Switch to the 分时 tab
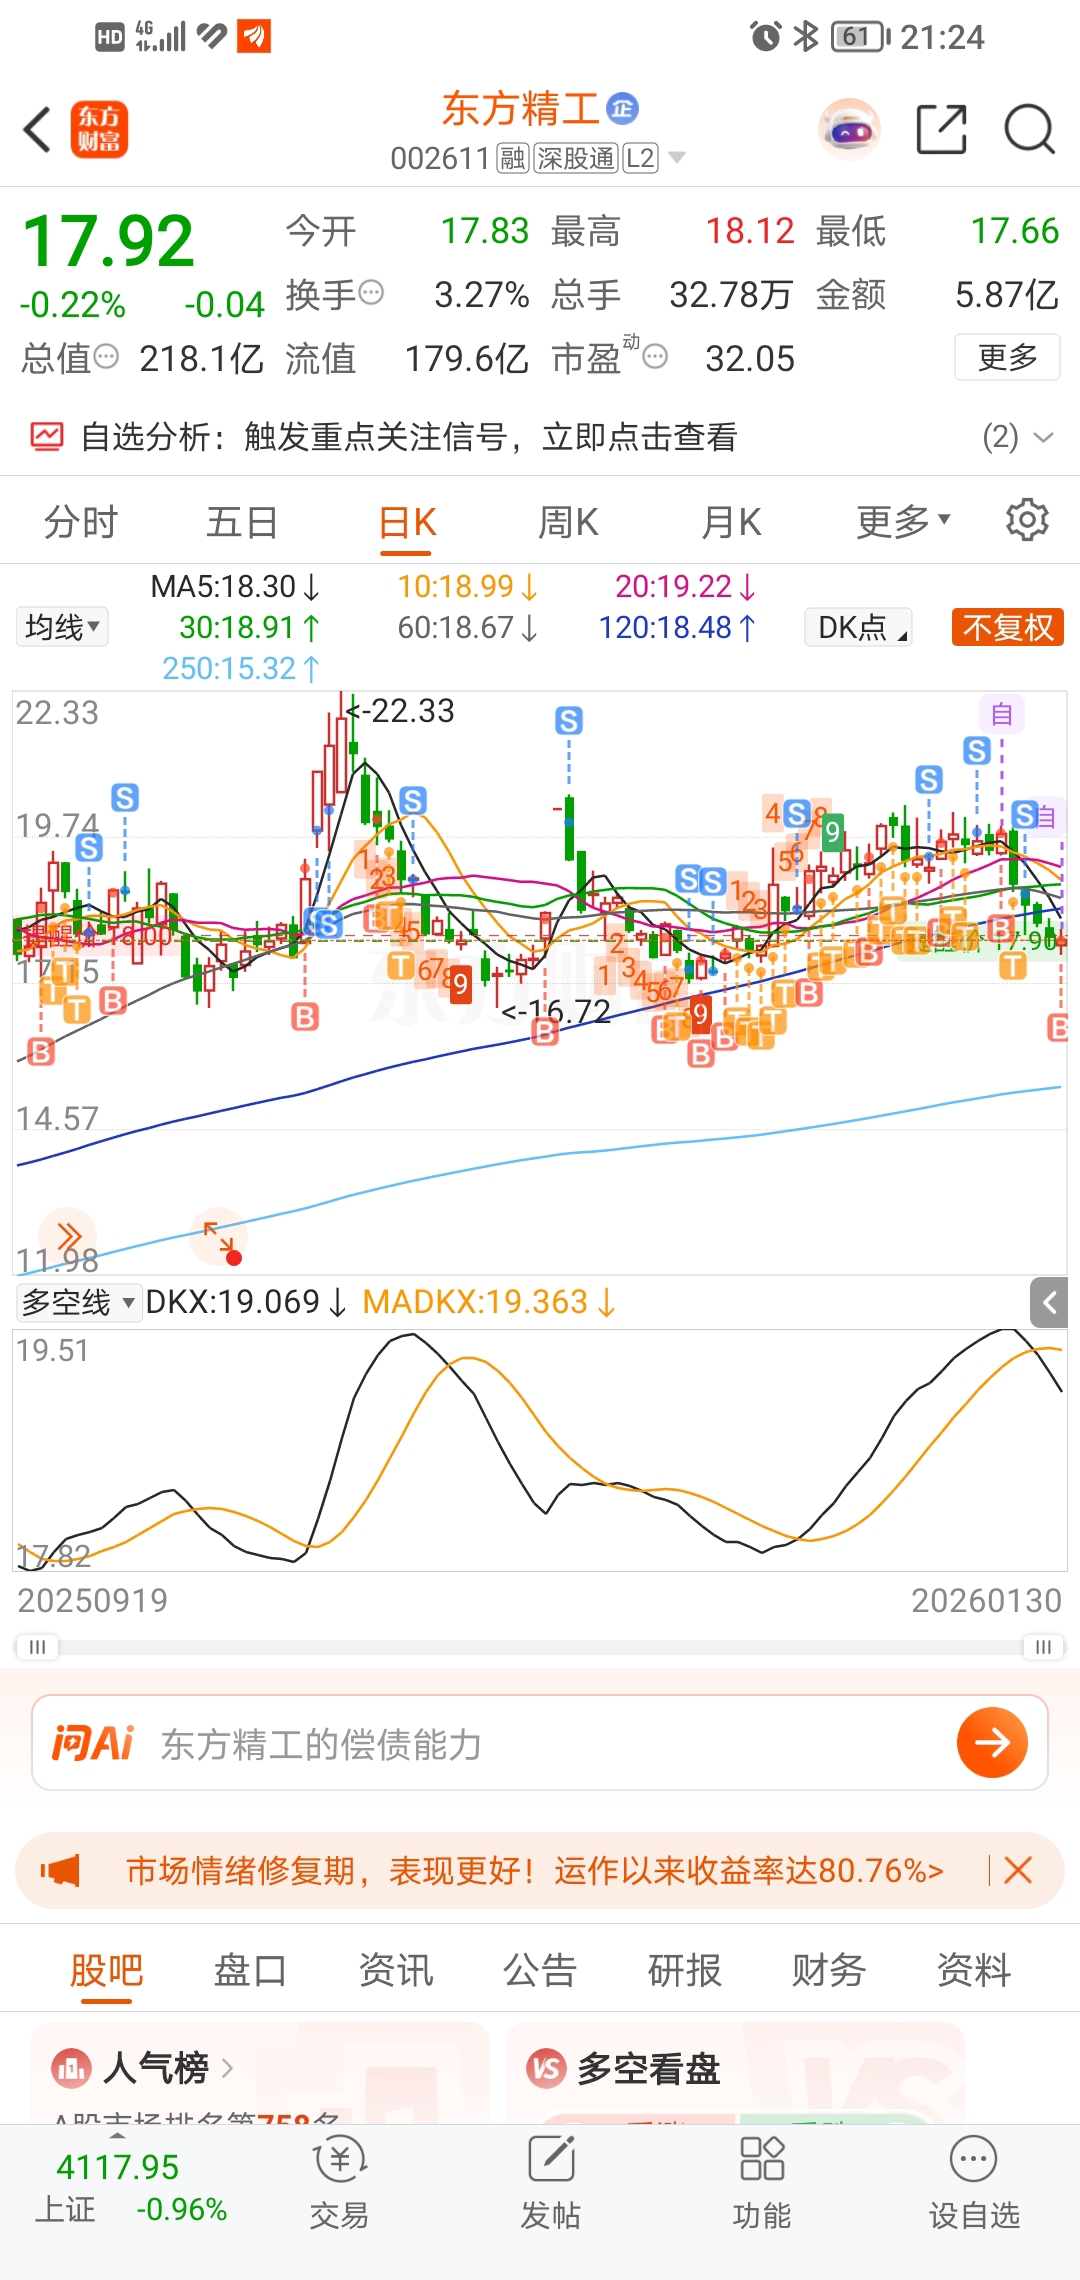Viewport: 1080px width, 2280px height. (x=81, y=521)
